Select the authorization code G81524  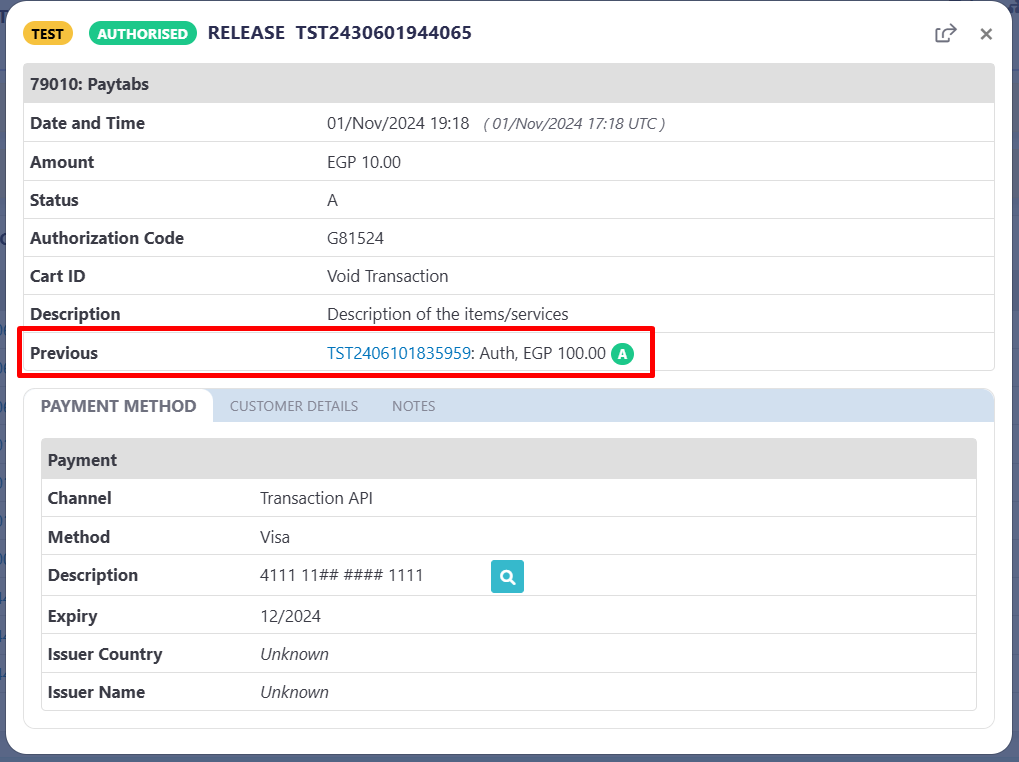355,238
